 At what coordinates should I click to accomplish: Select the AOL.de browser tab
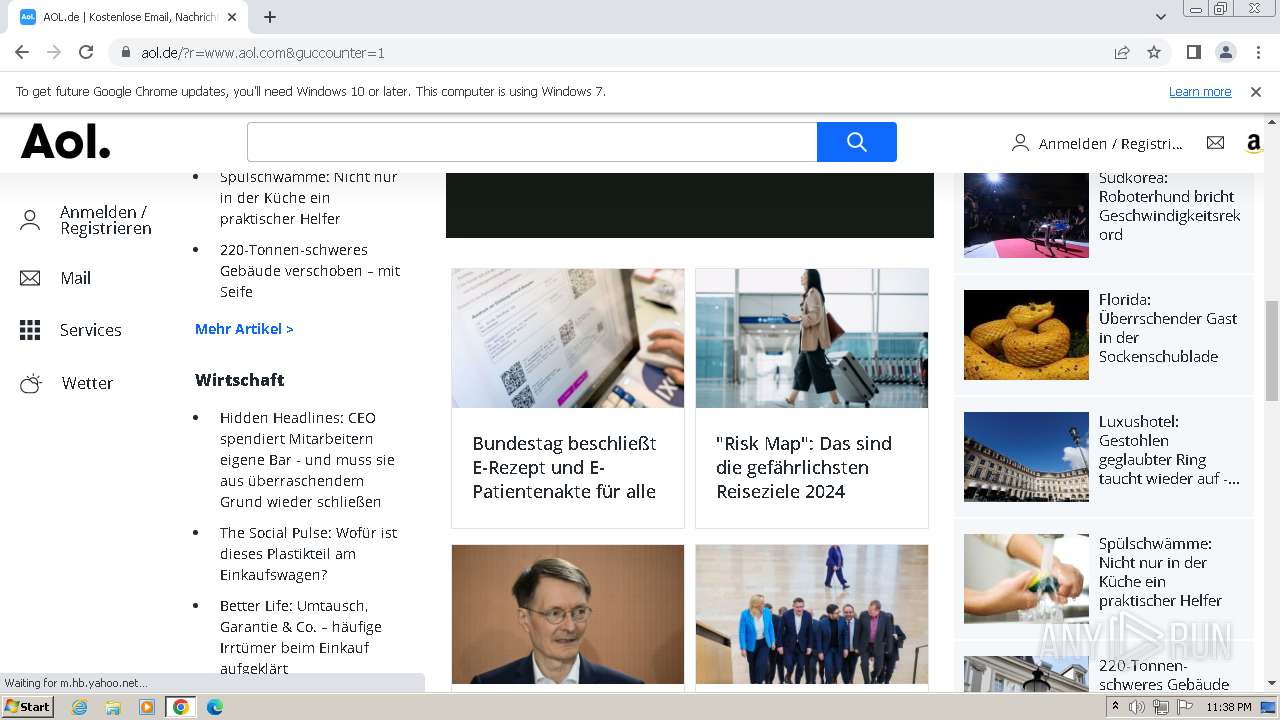[x=128, y=17]
